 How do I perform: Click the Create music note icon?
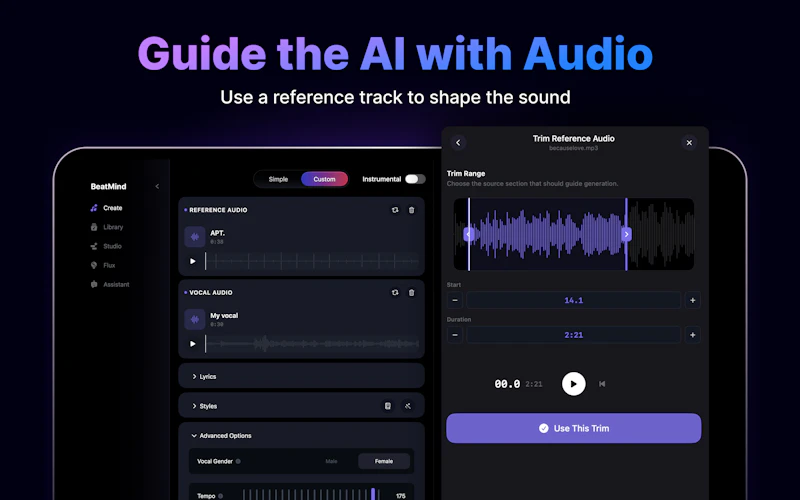[94, 208]
